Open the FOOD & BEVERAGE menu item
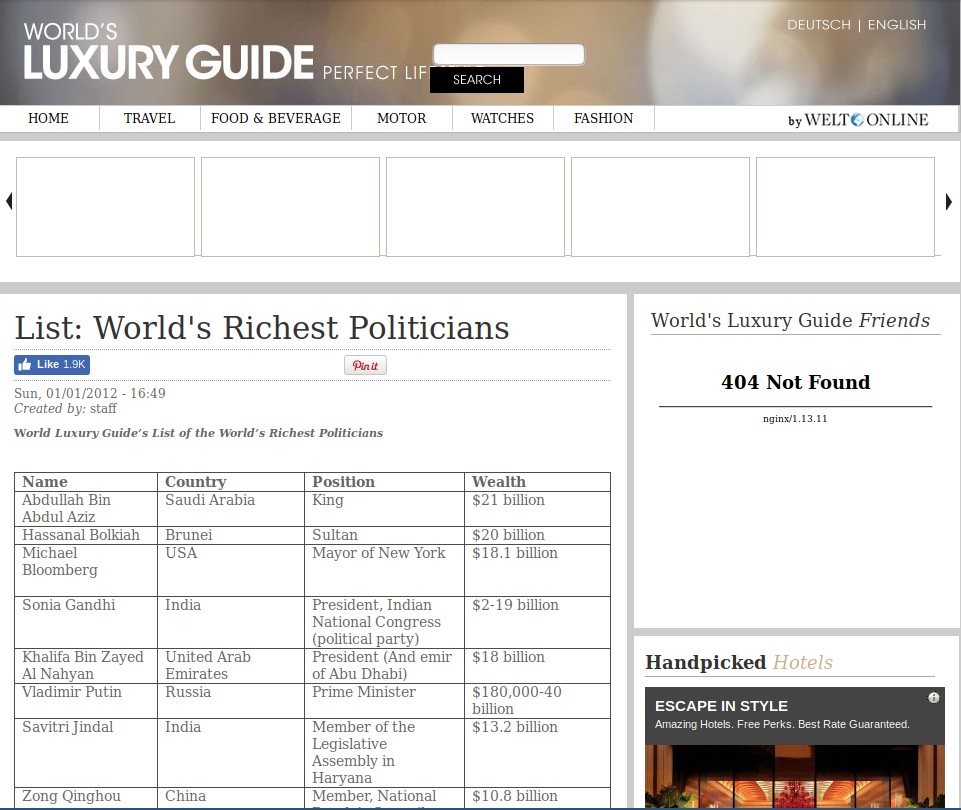This screenshot has height=810, width=961. pyautogui.click(x=276, y=118)
